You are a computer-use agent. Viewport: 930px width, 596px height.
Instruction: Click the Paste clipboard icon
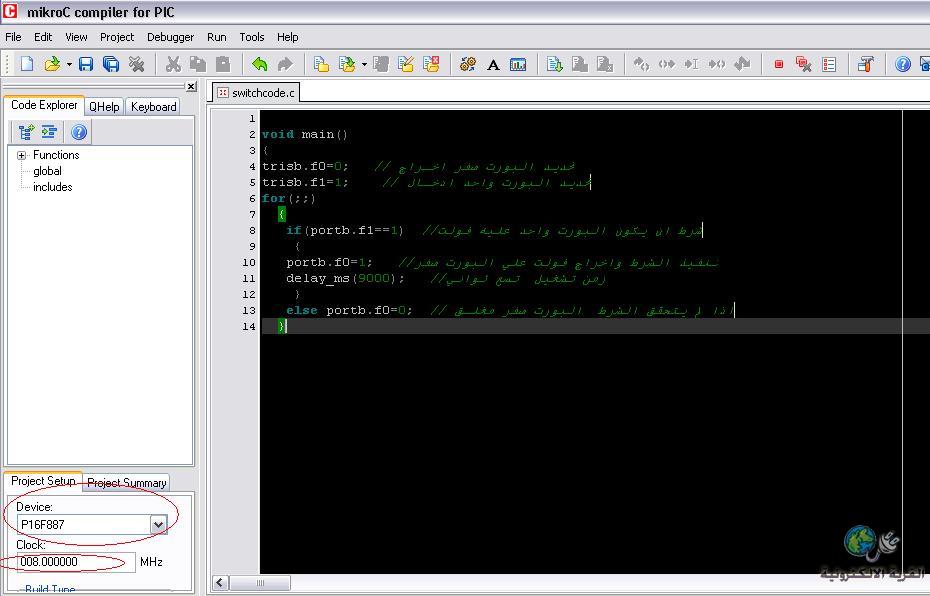(222, 63)
